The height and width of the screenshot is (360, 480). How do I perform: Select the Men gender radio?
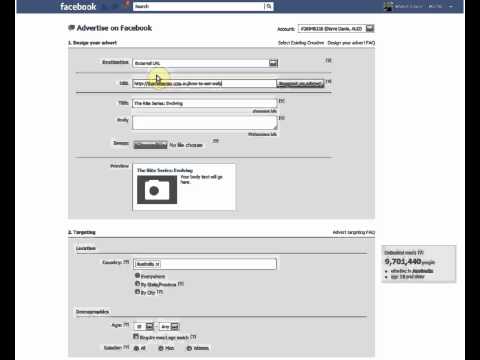coord(161,348)
